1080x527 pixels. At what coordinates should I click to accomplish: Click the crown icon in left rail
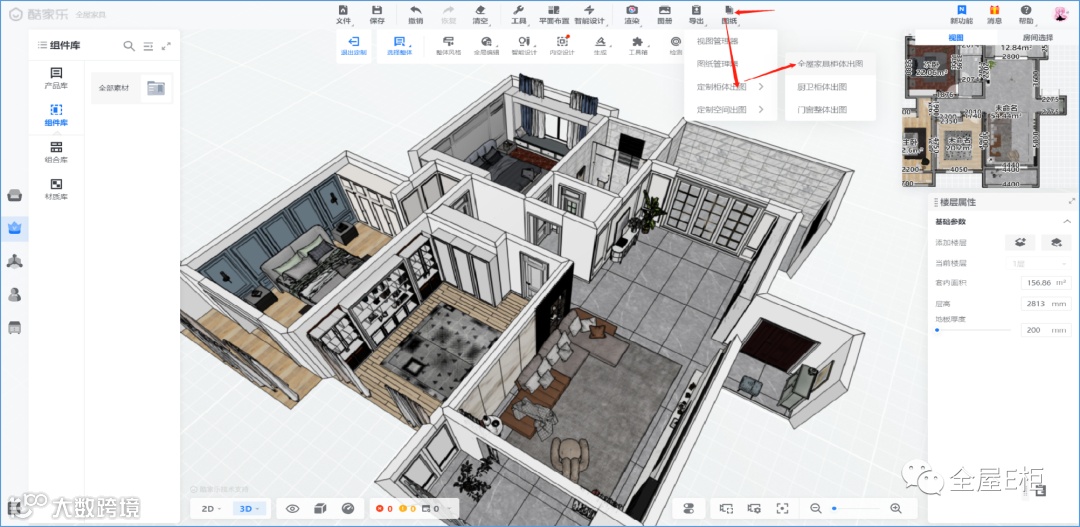coord(14,228)
